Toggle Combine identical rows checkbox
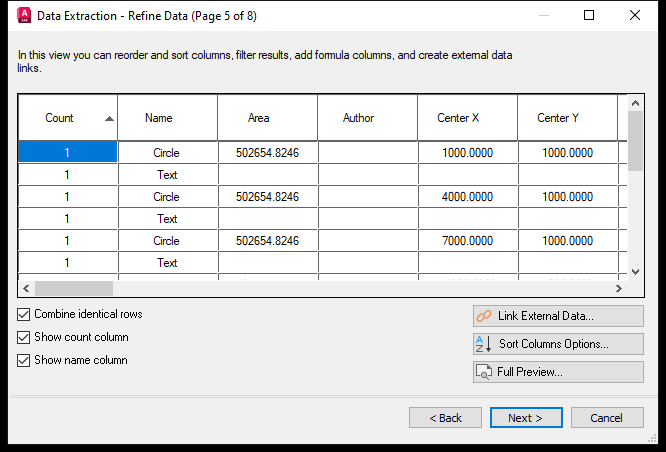666x452 pixels. pyautogui.click(x=23, y=314)
